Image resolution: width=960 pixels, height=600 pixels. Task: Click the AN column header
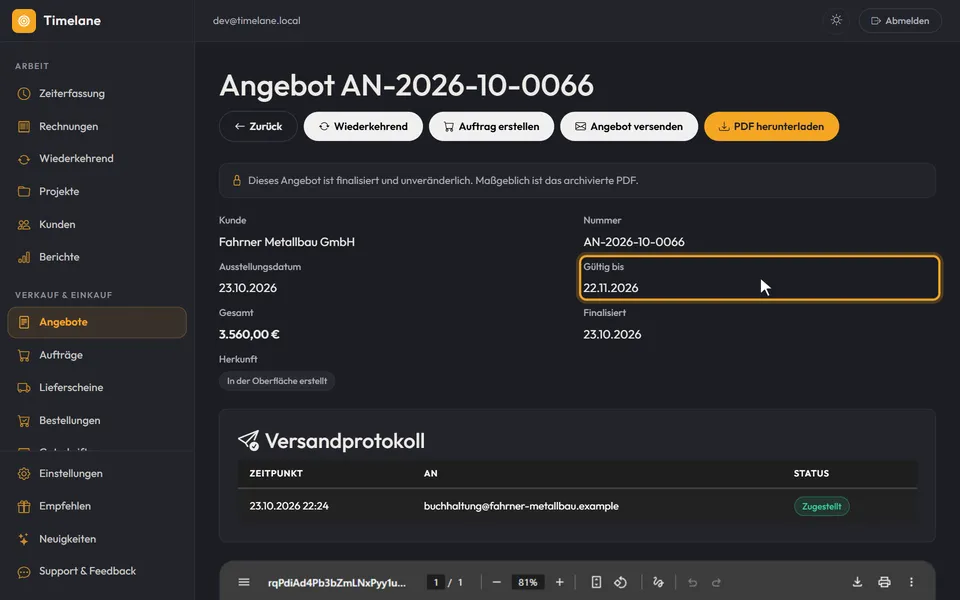[x=430, y=473]
